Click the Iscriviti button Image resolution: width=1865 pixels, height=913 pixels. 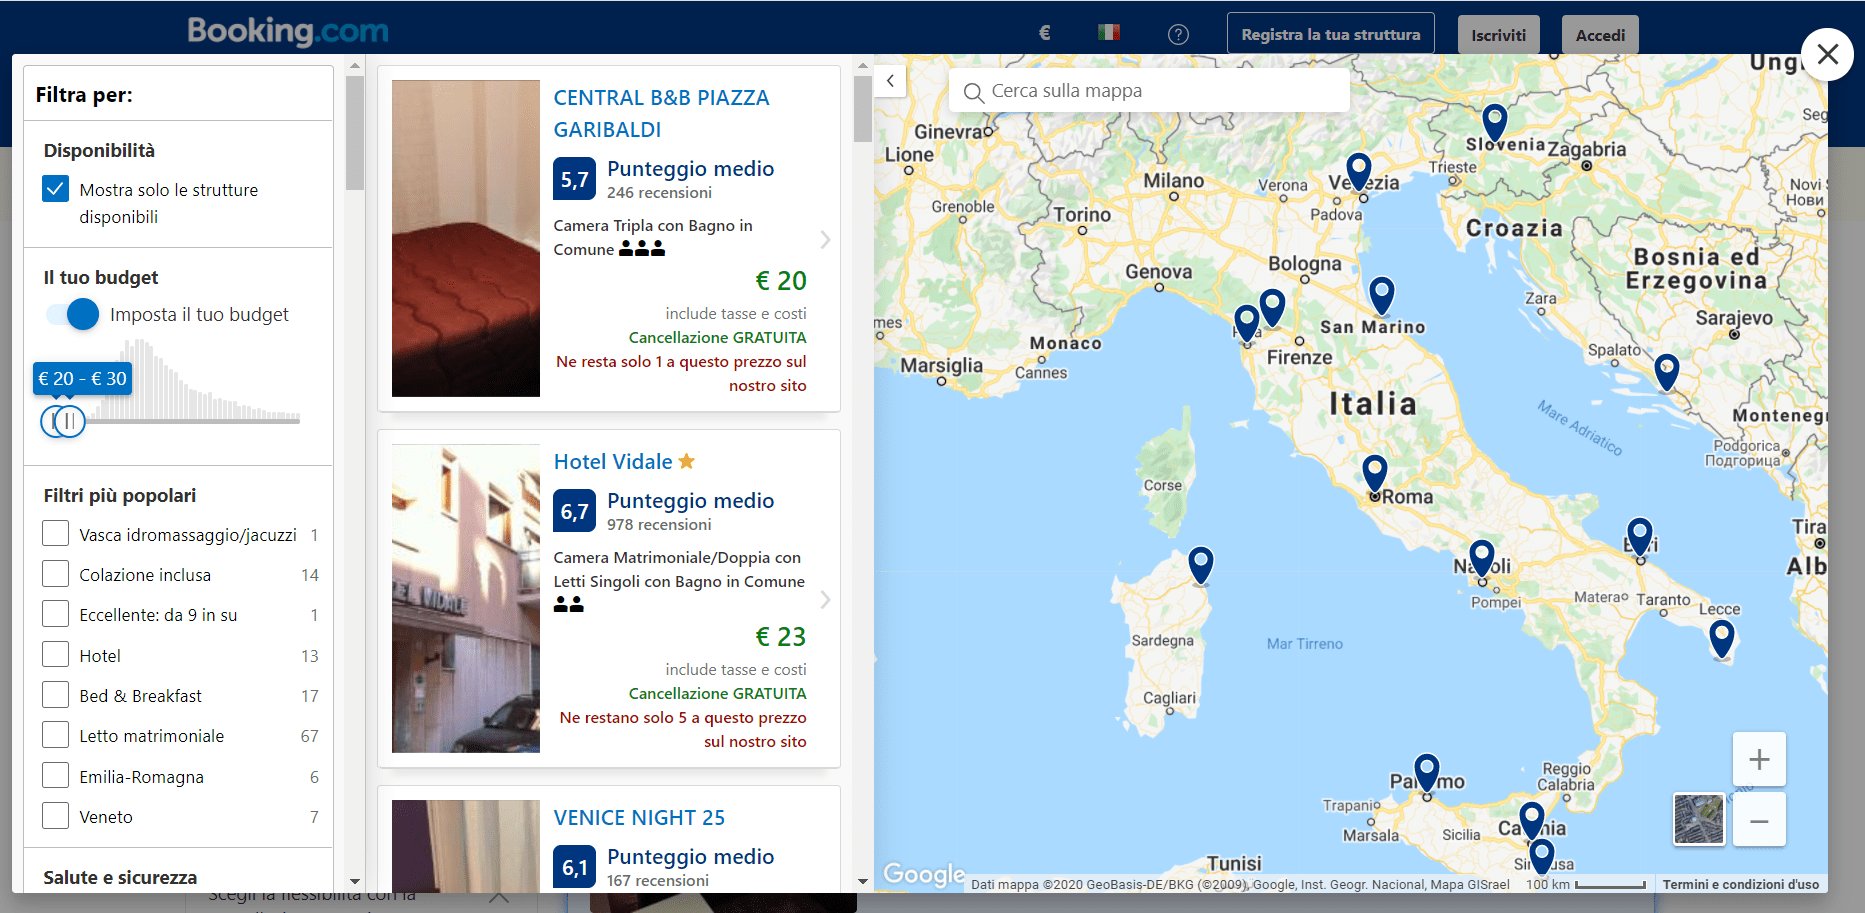[1498, 35]
